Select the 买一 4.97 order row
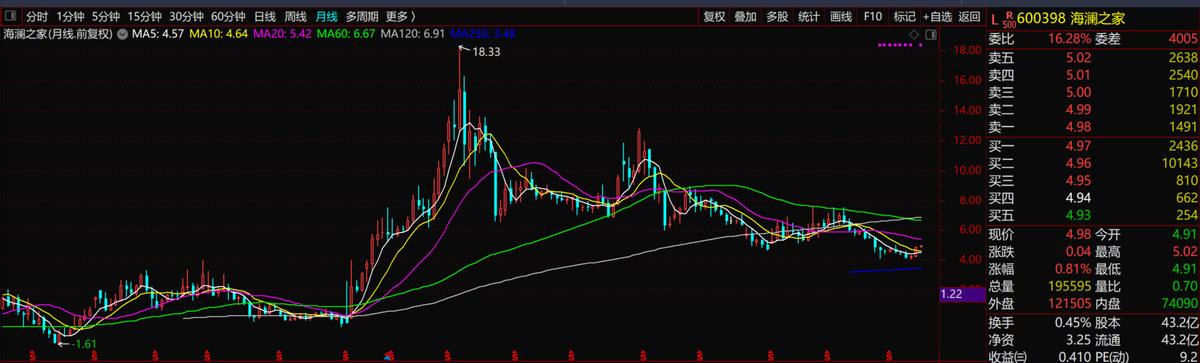1200x363 pixels. pyautogui.click(x=1092, y=146)
